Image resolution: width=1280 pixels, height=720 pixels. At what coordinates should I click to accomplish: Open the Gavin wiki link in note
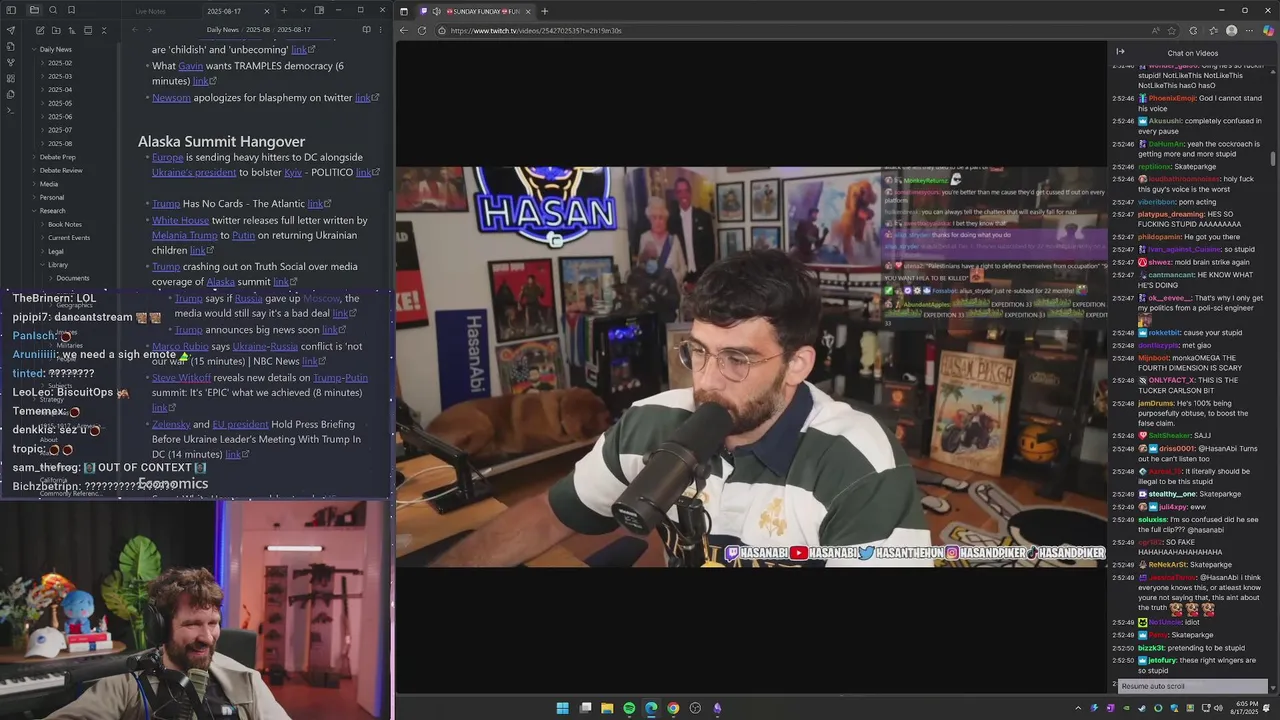click(190, 66)
